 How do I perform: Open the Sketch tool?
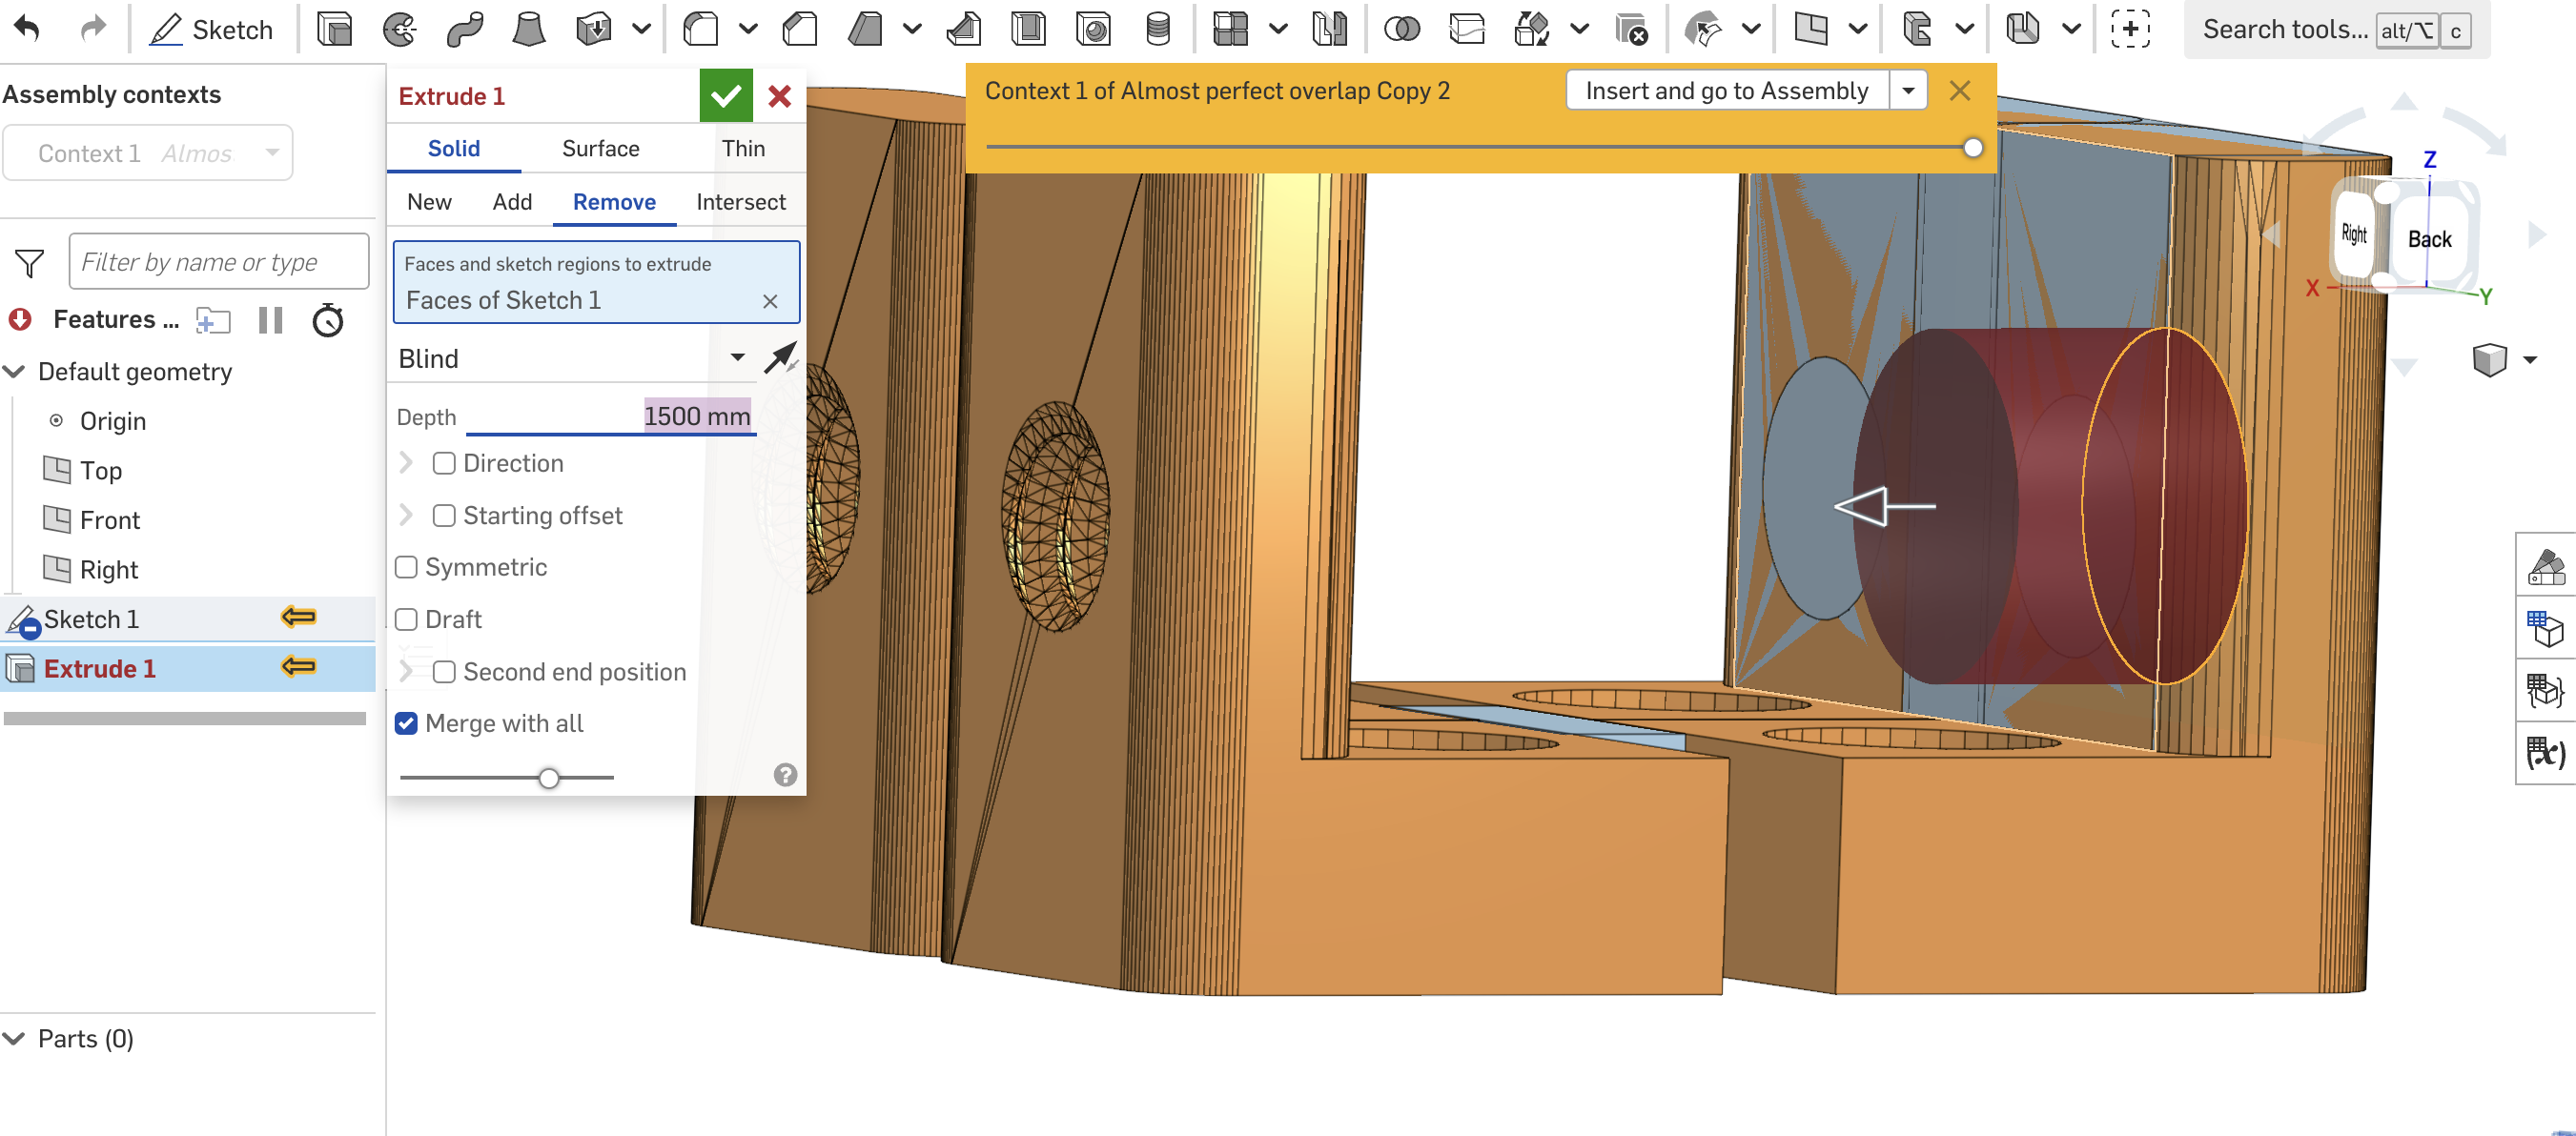point(213,29)
